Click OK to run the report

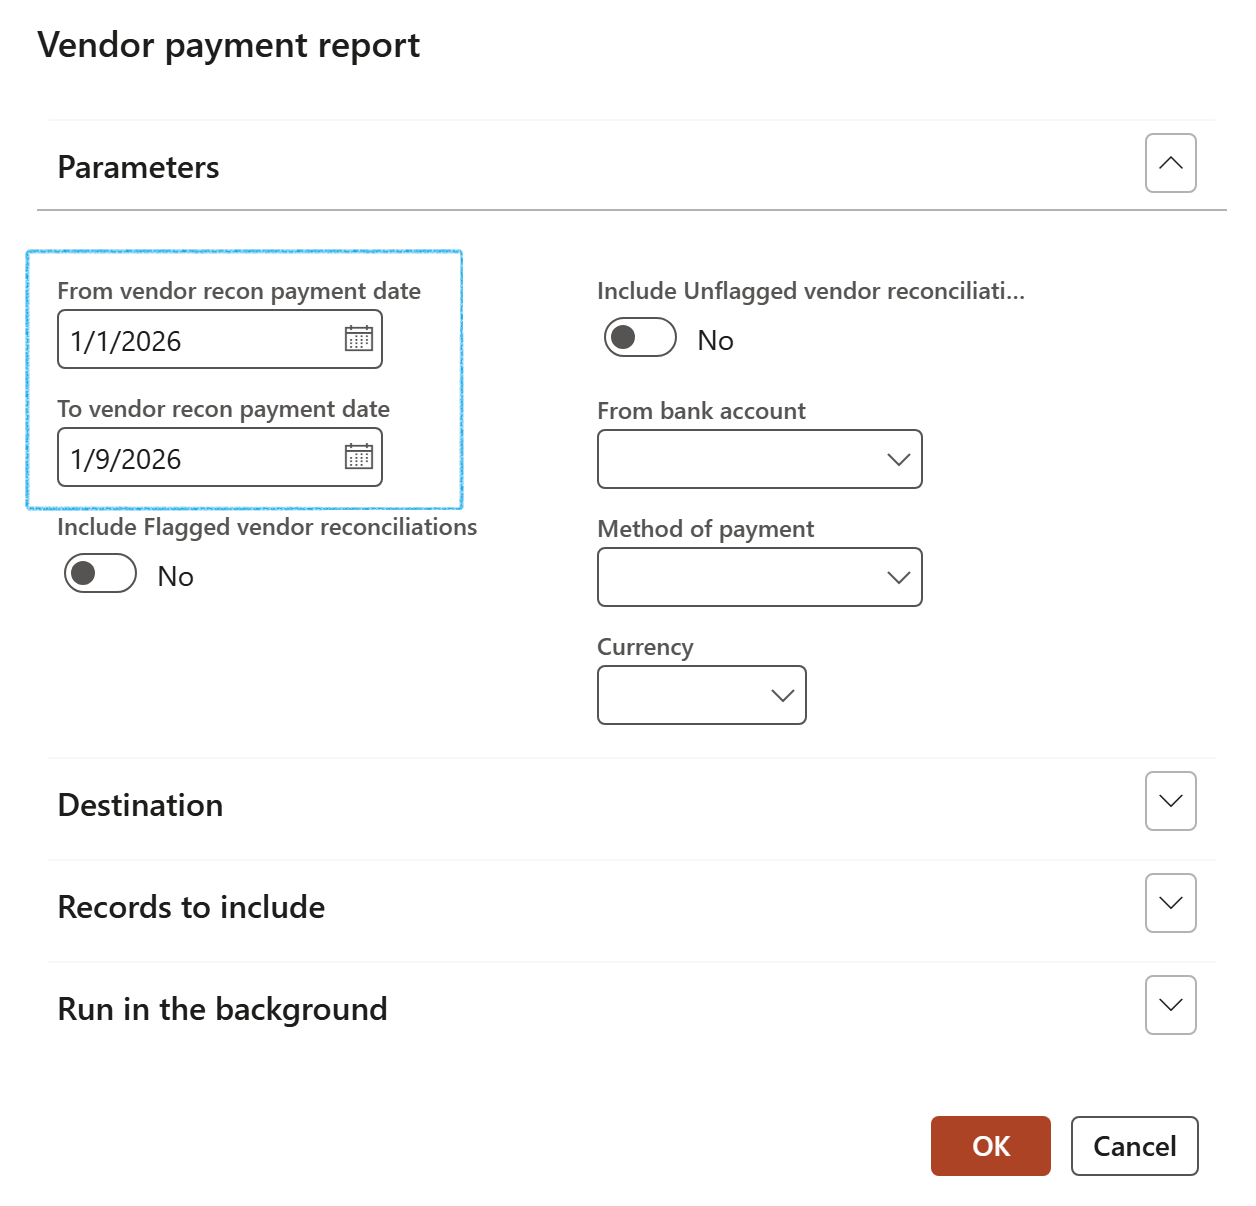point(990,1146)
